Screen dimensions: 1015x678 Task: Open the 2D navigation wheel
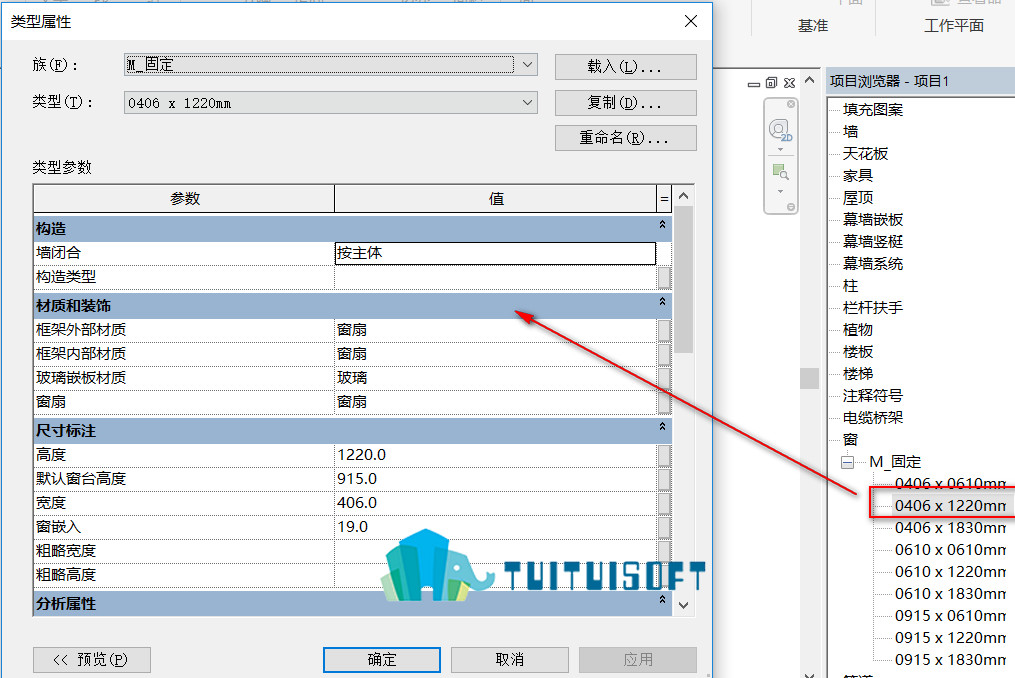pos(780,130)
